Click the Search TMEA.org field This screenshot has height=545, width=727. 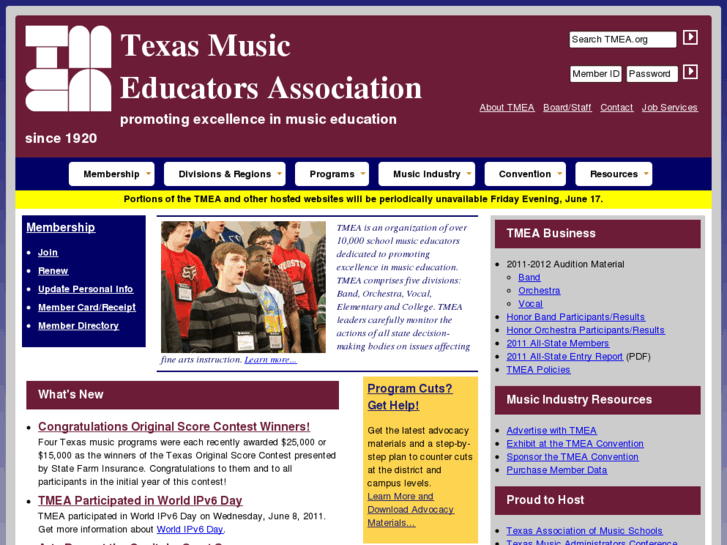pyautogui.click(x=623, y=39)
